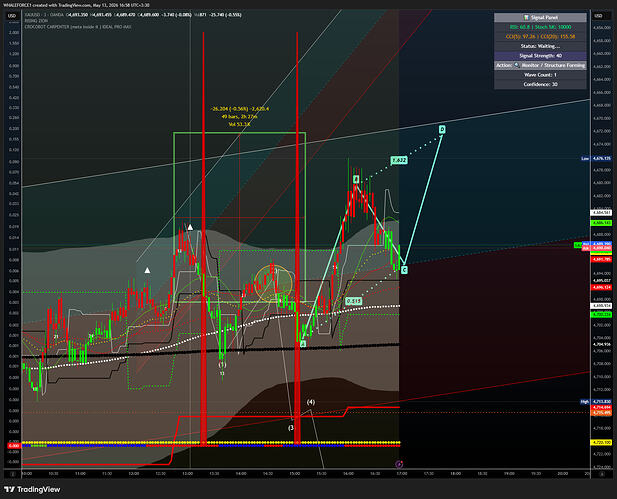Click the cyan 0.618 Fibonacci ratio tag
617x499 pixels.
353,301
